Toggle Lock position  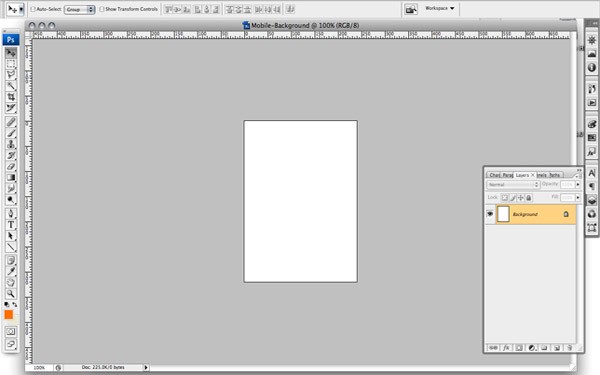pyautogui.click(x=520, y=197)
